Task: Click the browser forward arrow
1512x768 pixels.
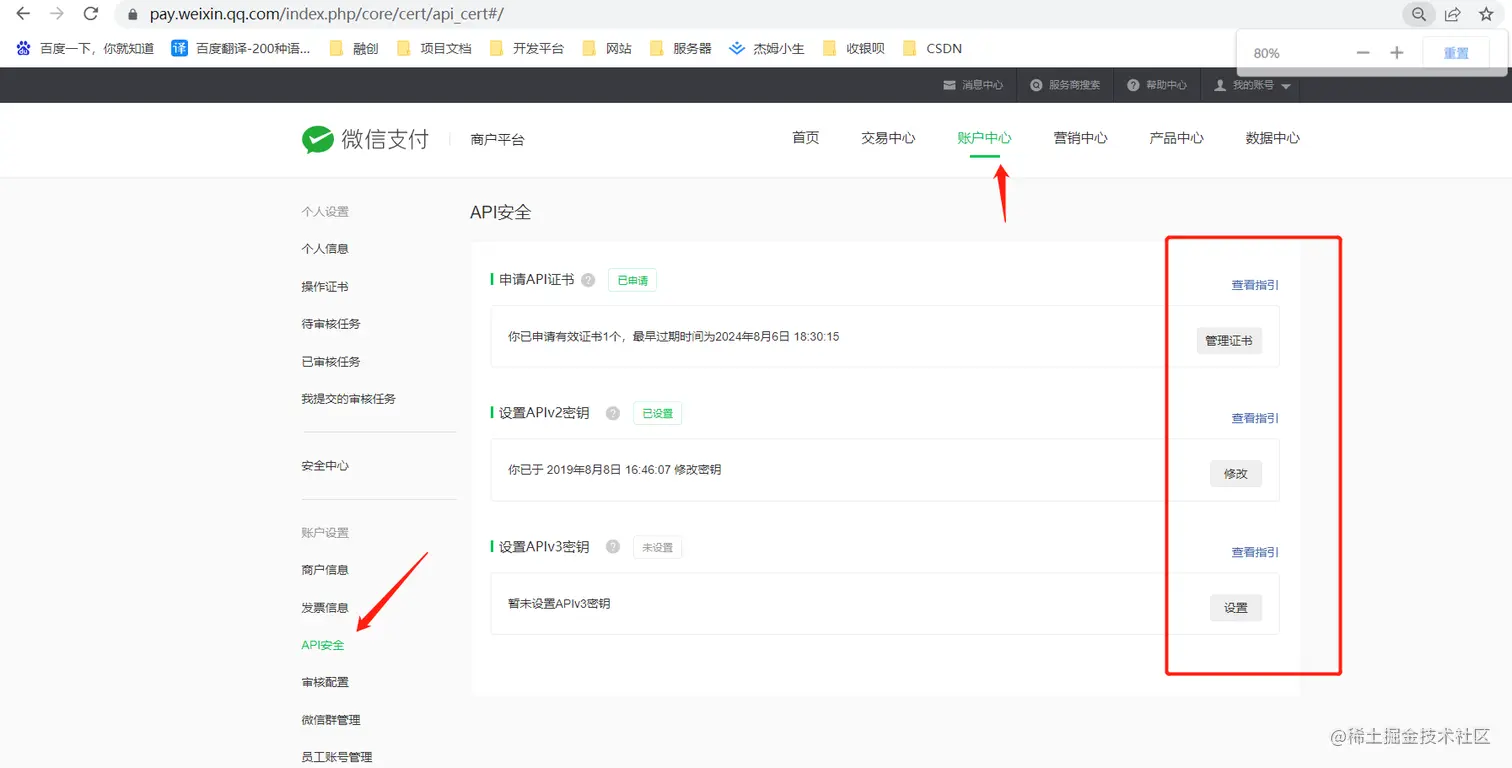Action: (57, 14)
